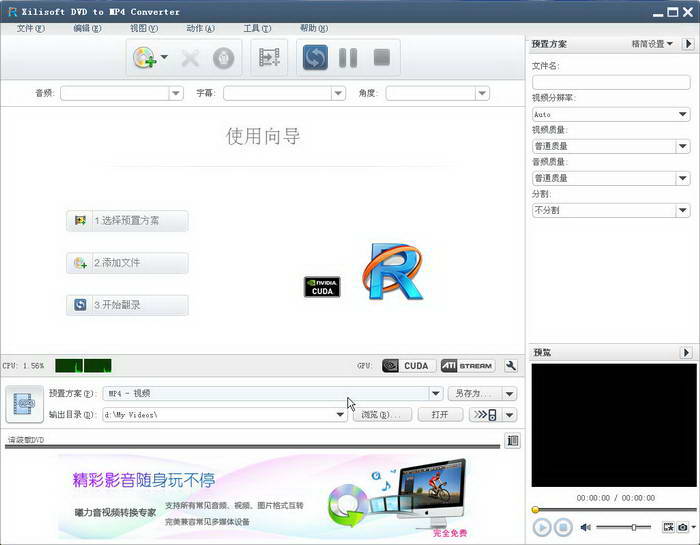Expand the 预置方案 panel arrow

688,44
